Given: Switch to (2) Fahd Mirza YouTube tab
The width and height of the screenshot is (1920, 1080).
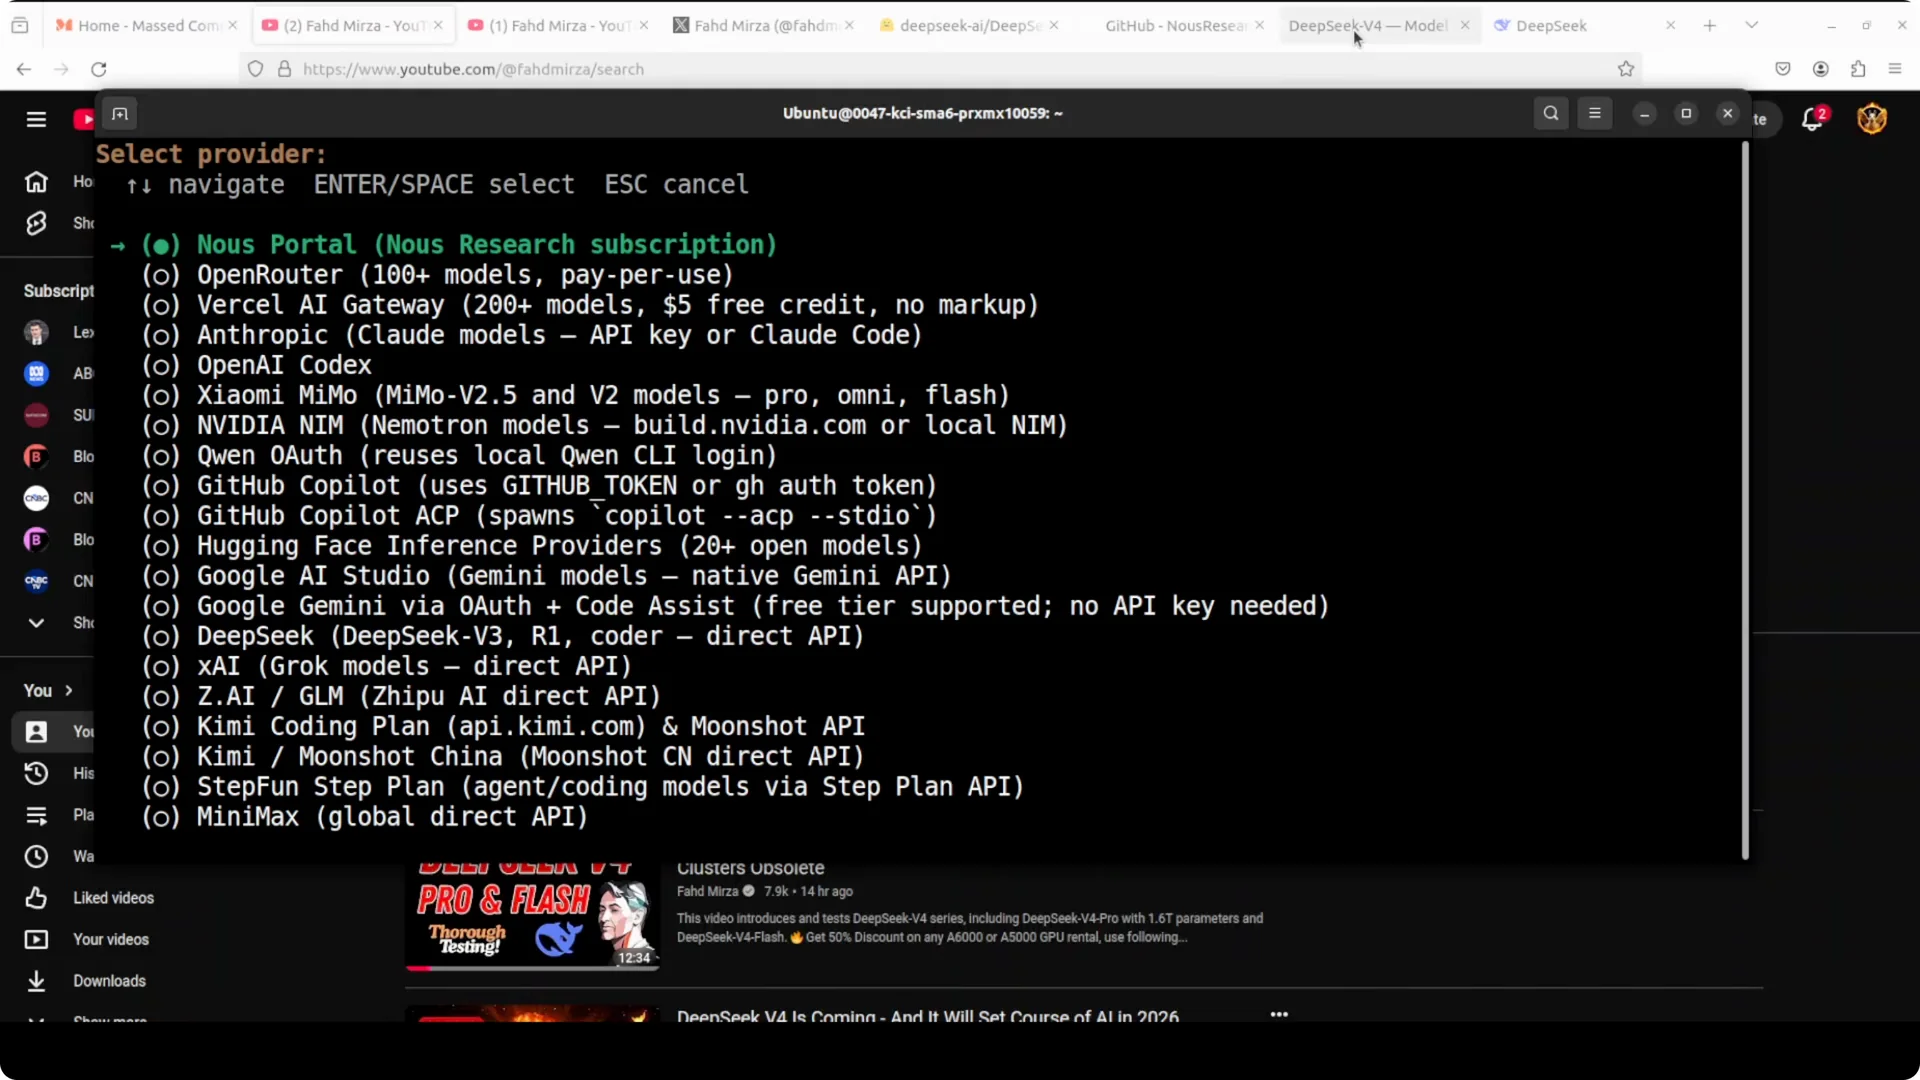Looking at the screenshot, I should tap(352, 25).
